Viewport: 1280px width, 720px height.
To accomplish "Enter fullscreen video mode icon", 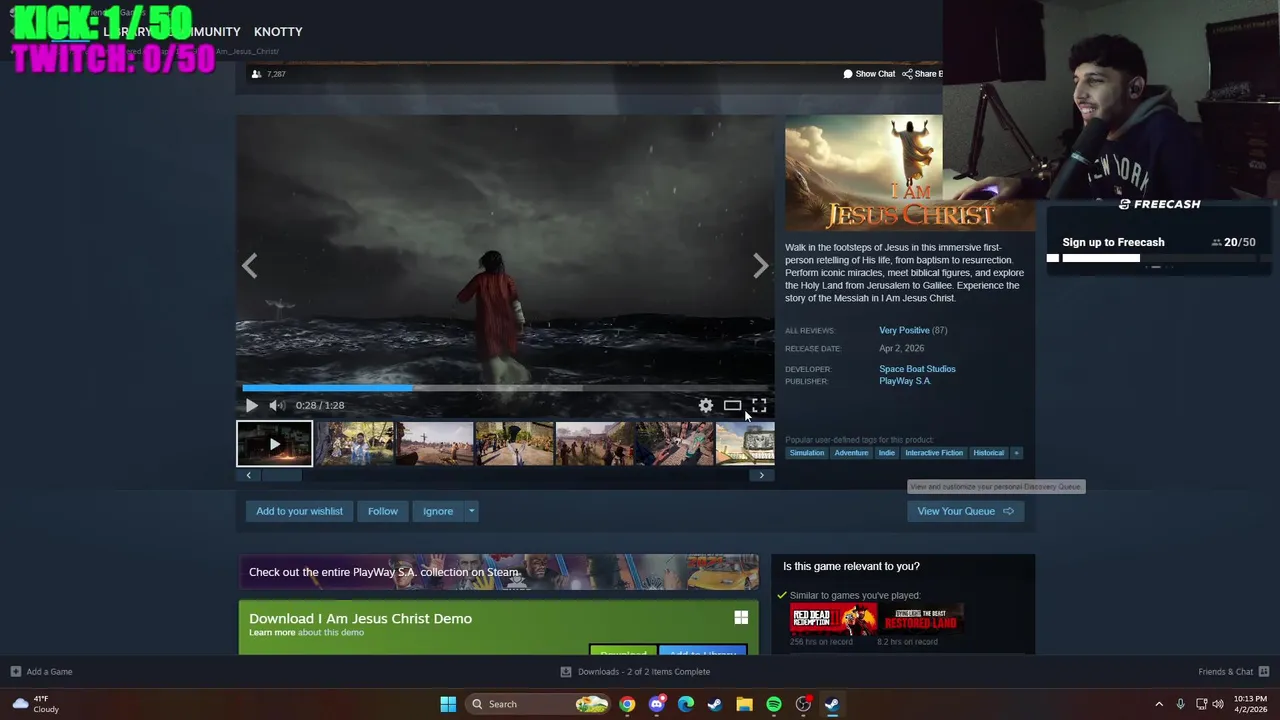I will pos(759,405).
